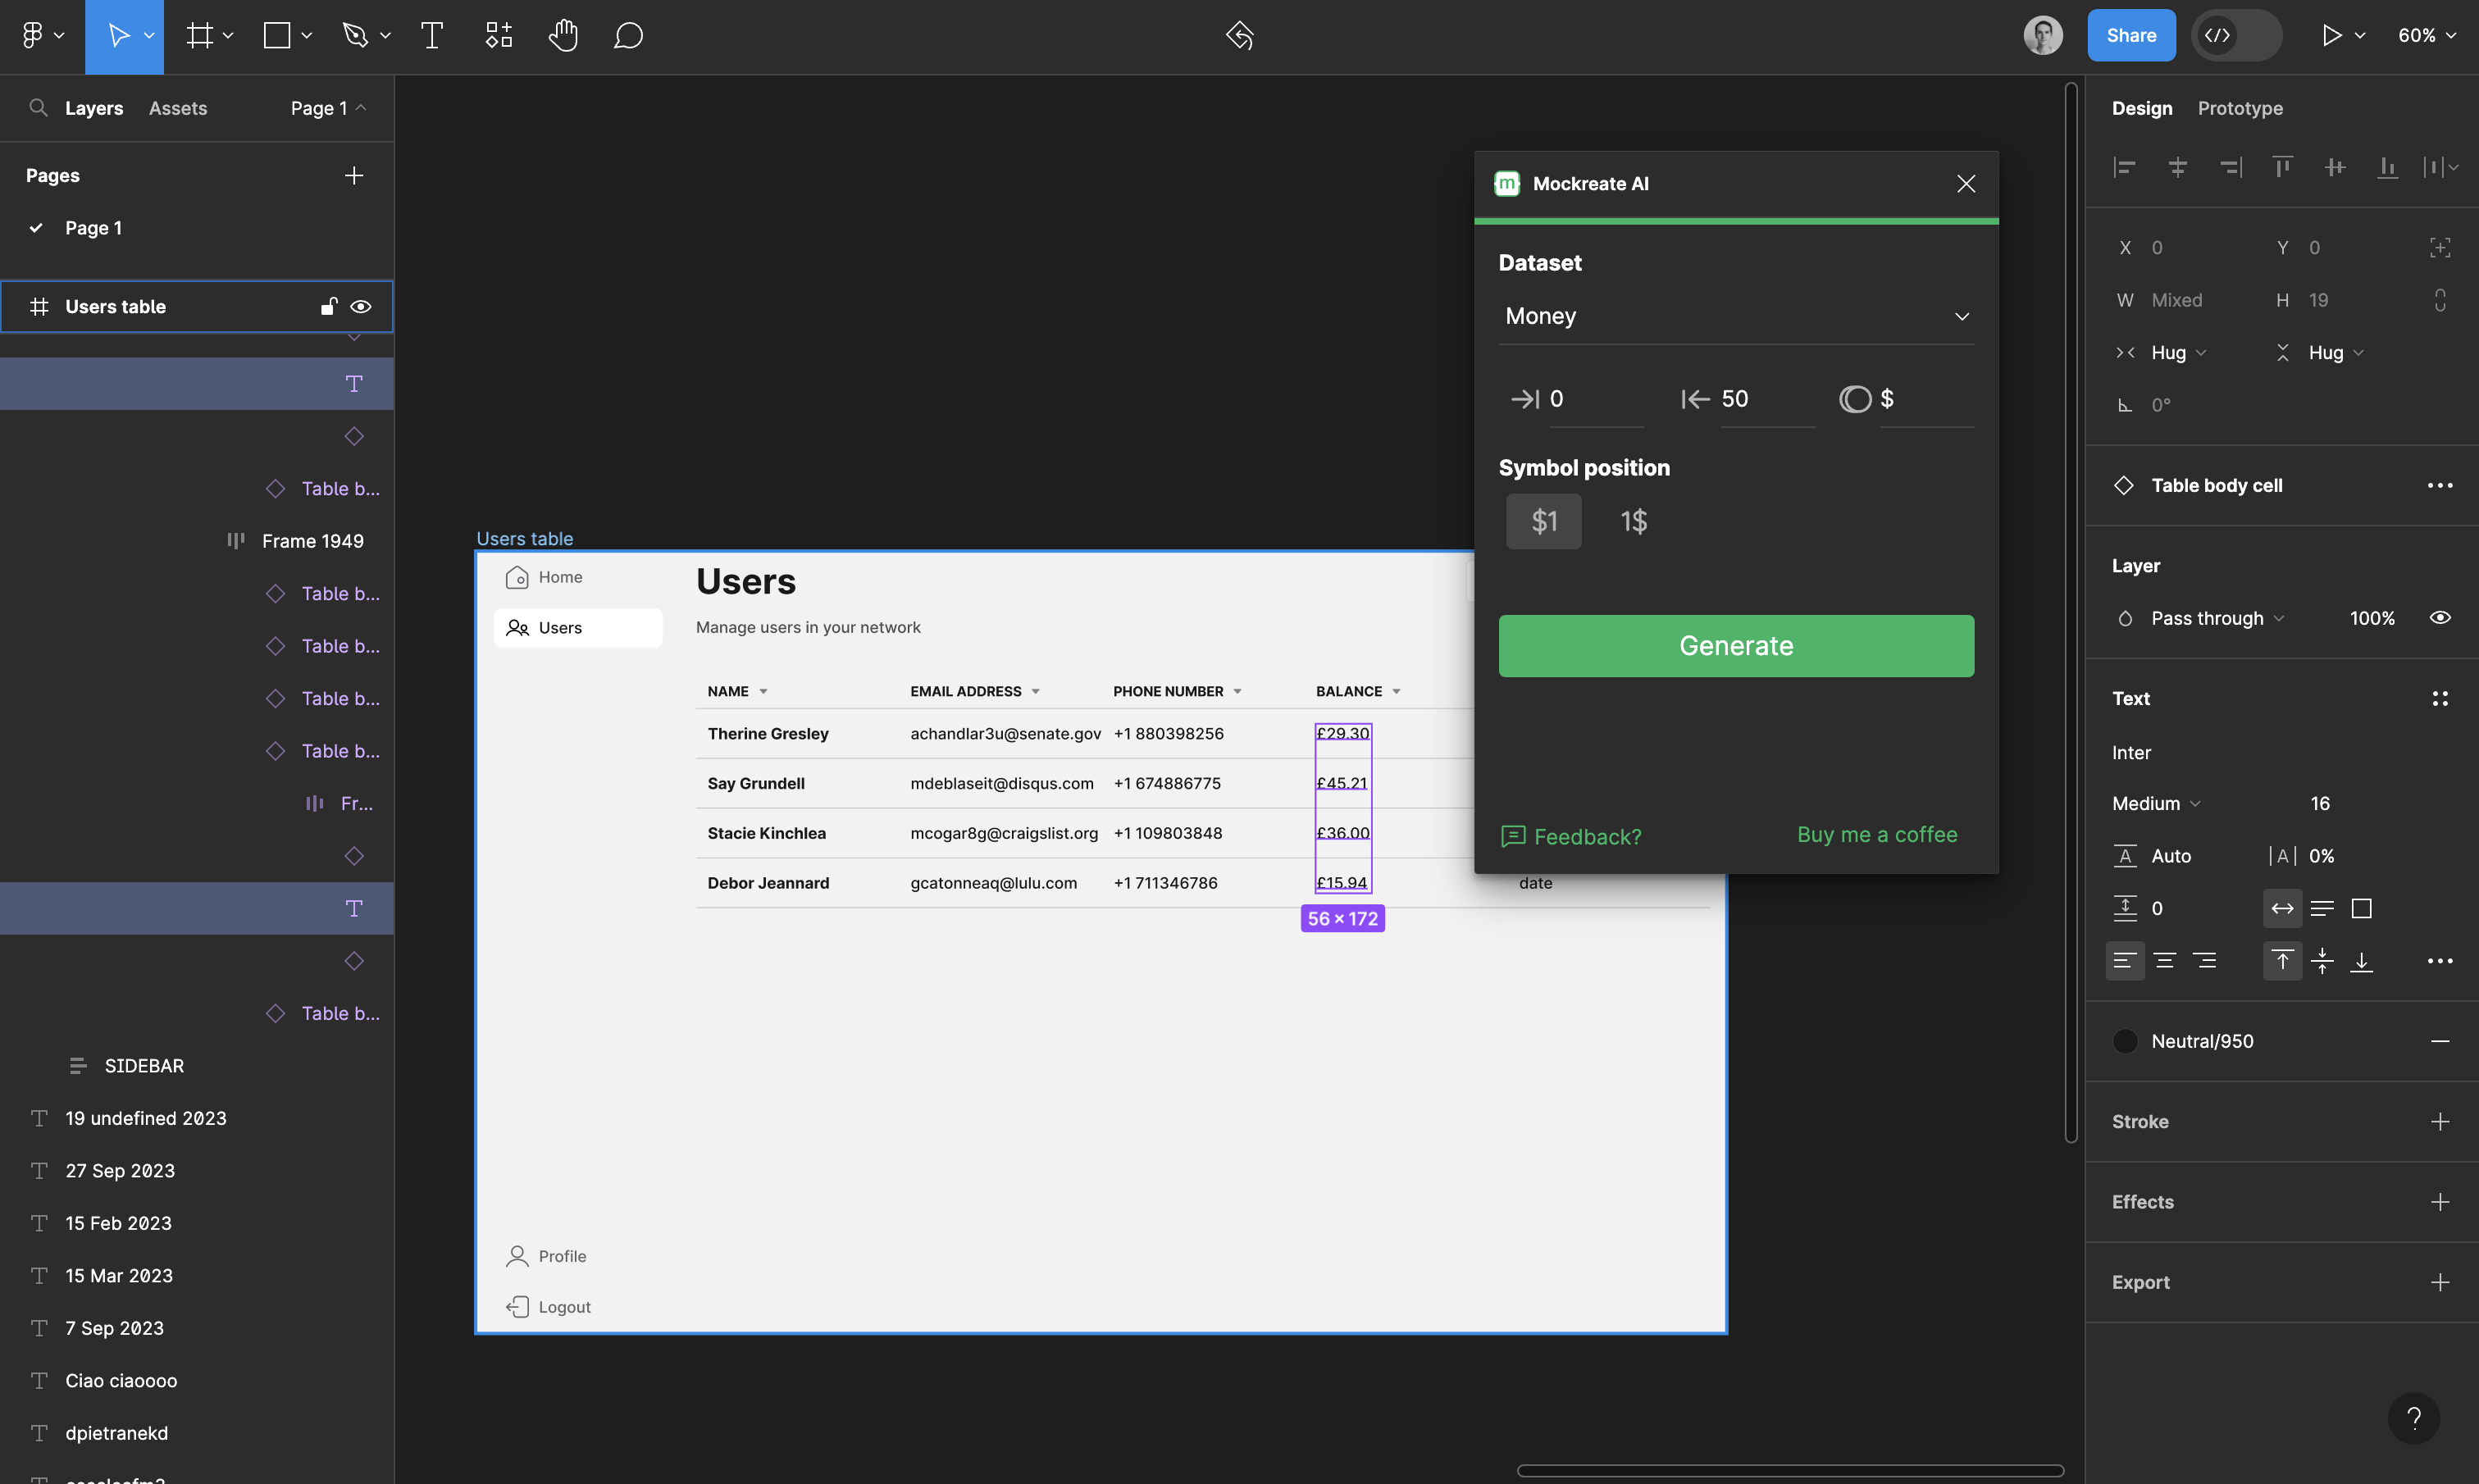The width and height of the screenshot is (2479, 1484).
Task: Toggle Dev Mode switch
Action: [2236, 36]
